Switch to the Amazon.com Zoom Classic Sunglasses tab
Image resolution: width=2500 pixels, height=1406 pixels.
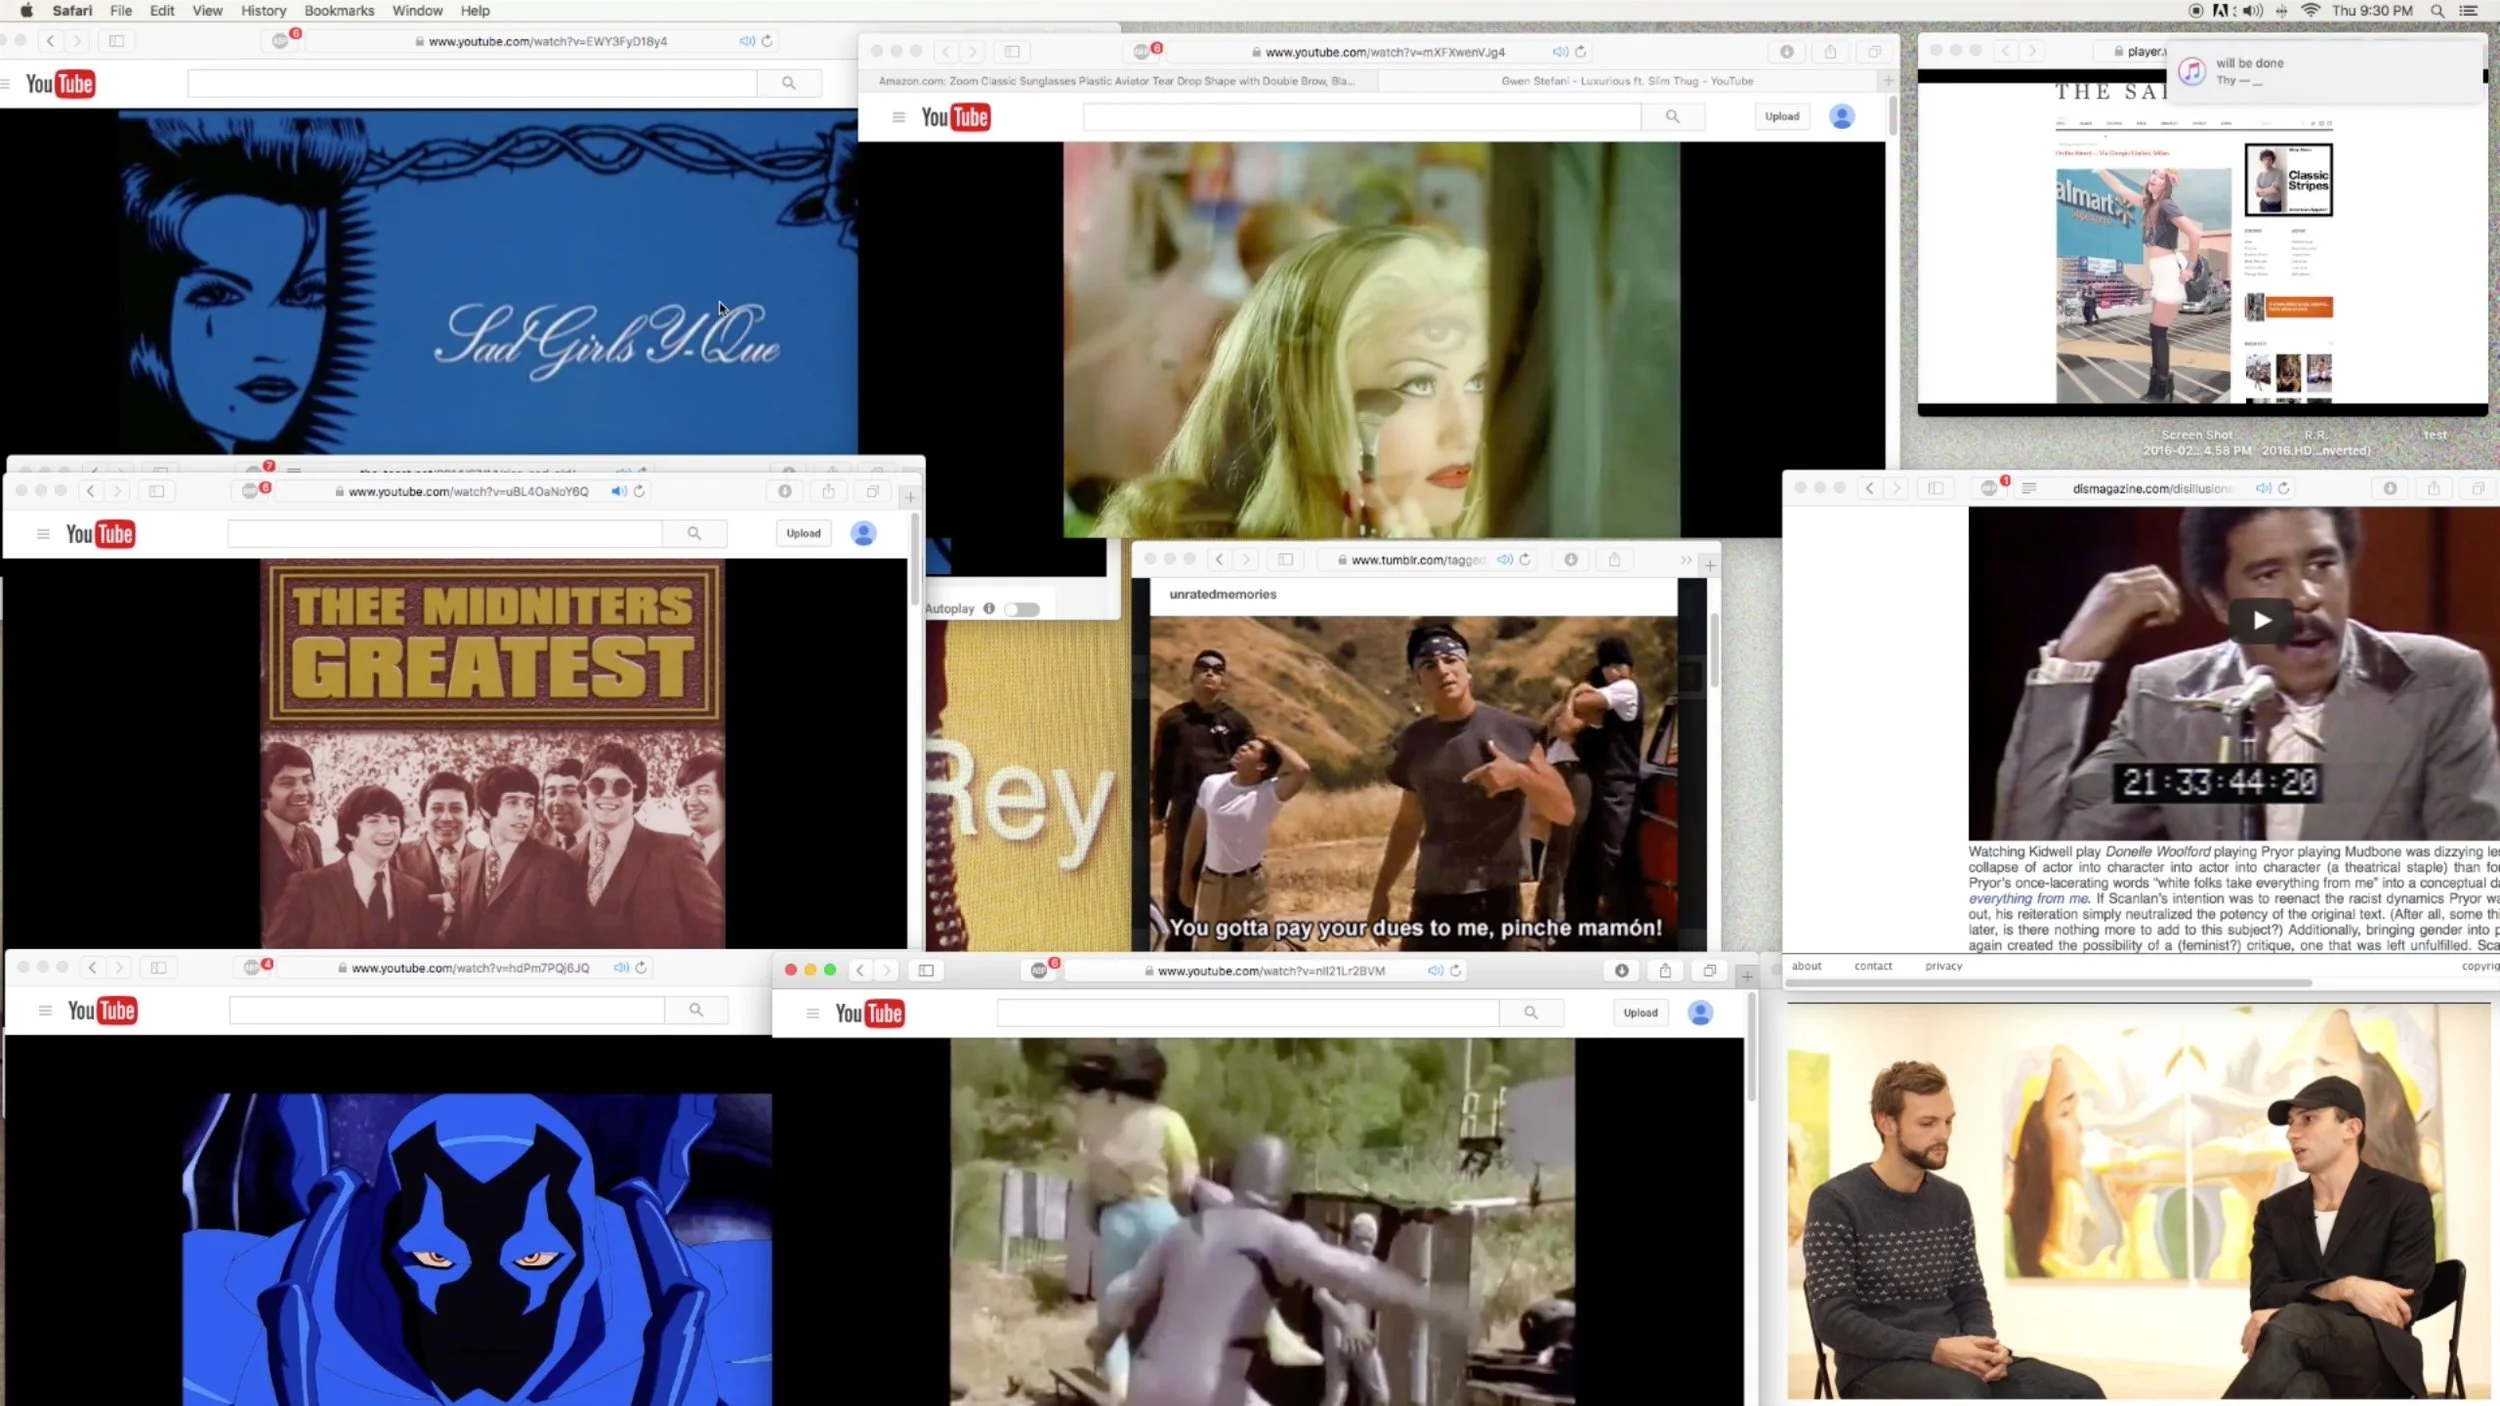tap(1116, 81)
